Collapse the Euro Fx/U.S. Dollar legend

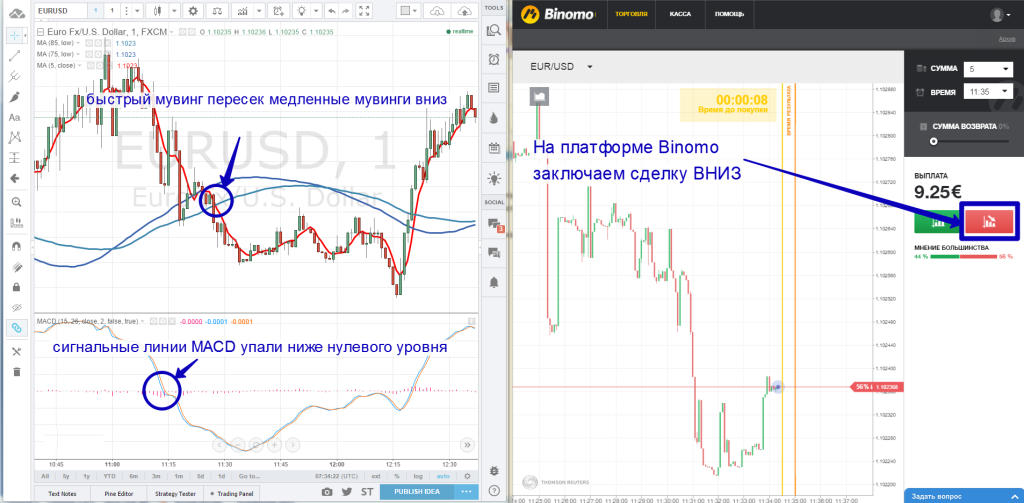coord(41,32)
